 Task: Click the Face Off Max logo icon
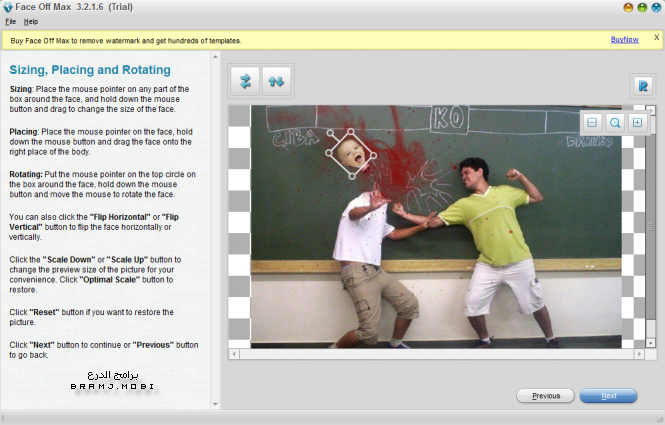point(9,7)
